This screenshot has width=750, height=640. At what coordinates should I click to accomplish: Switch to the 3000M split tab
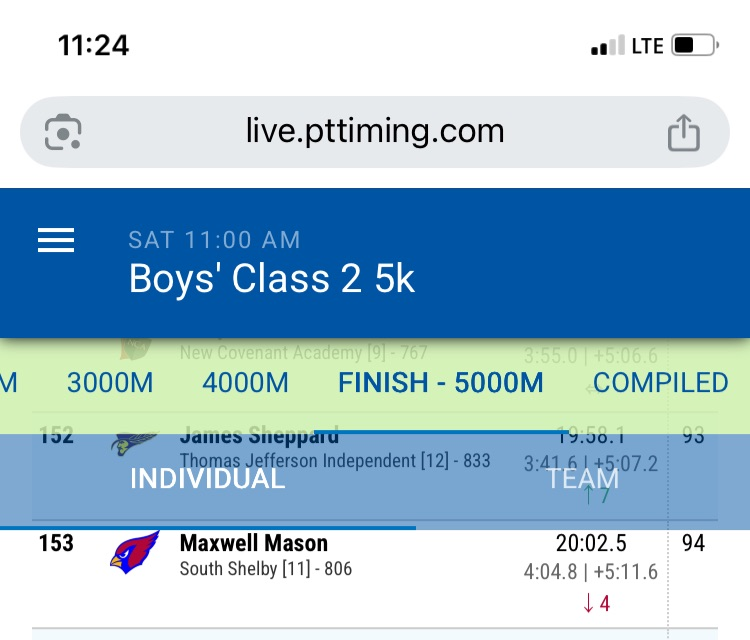point(110,383)
